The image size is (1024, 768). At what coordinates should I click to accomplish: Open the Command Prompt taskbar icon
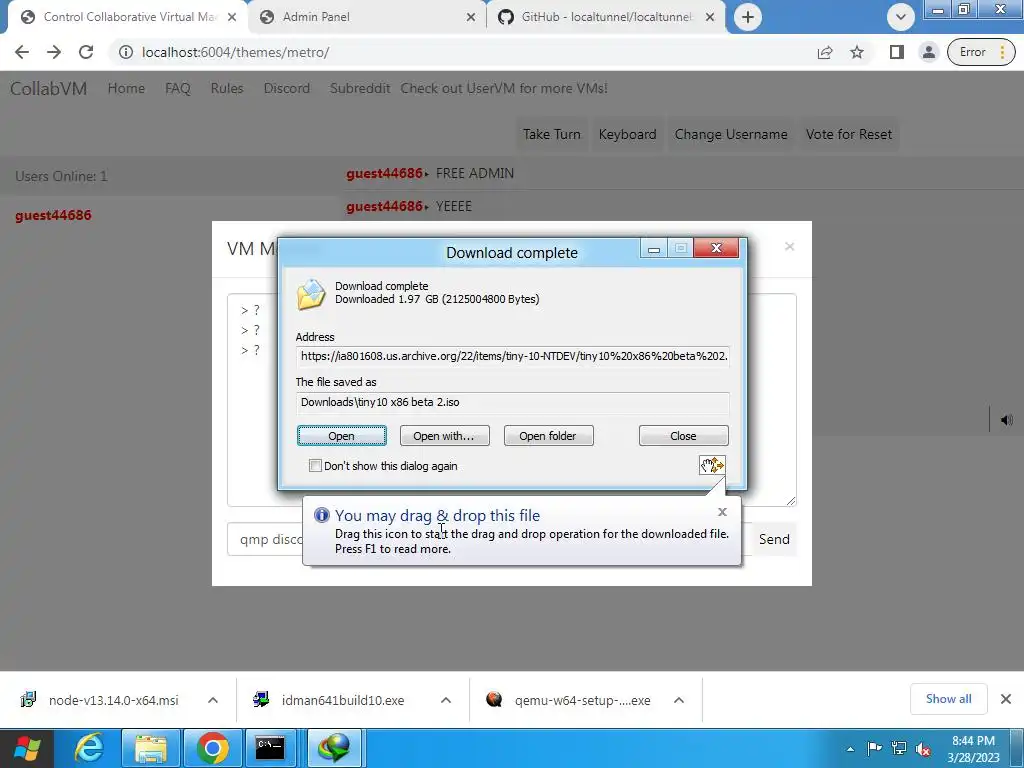pyautogui.click(x=270, y=748)
